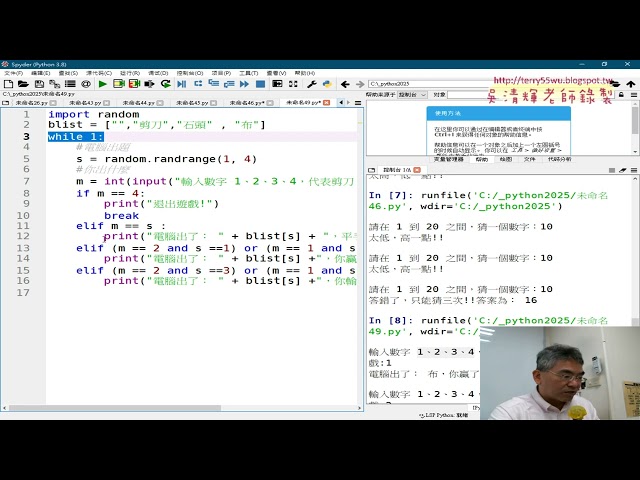Image resolution: width=640 pixels, height=480 pixels.
Task: Open the help pane options hamburger menu
Action: pos(633,95)
